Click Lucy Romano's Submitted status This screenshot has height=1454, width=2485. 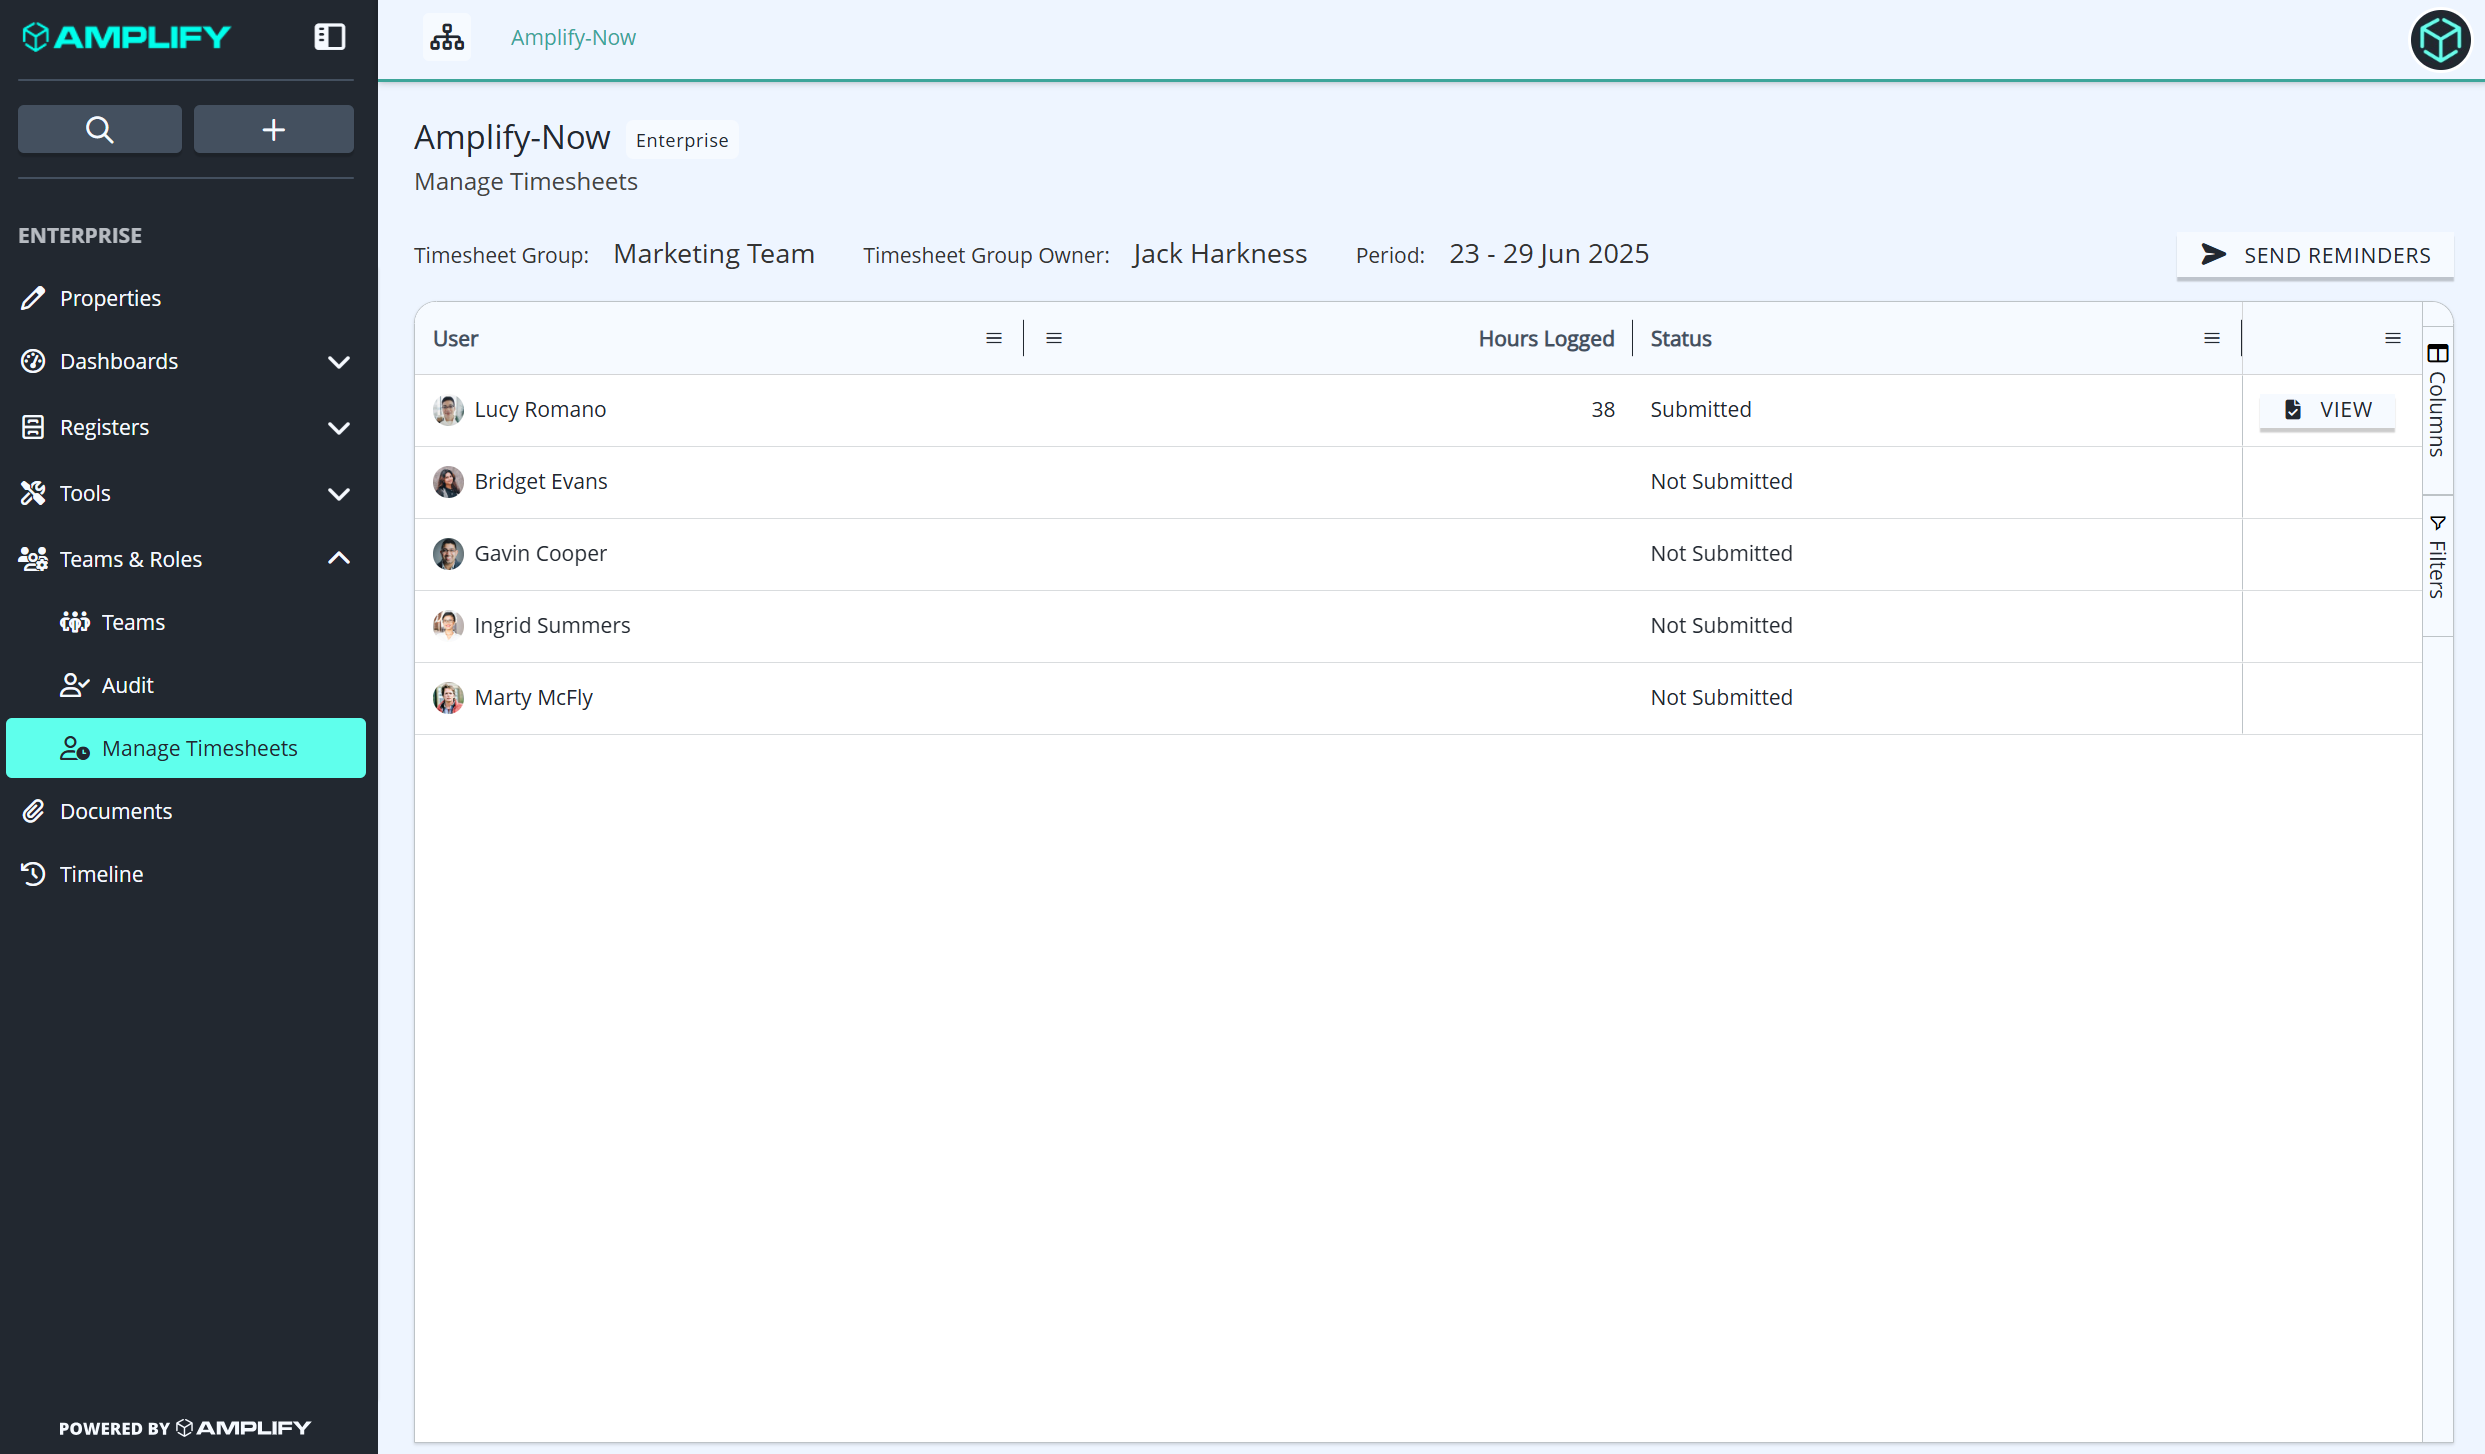tap(1700, 409)
